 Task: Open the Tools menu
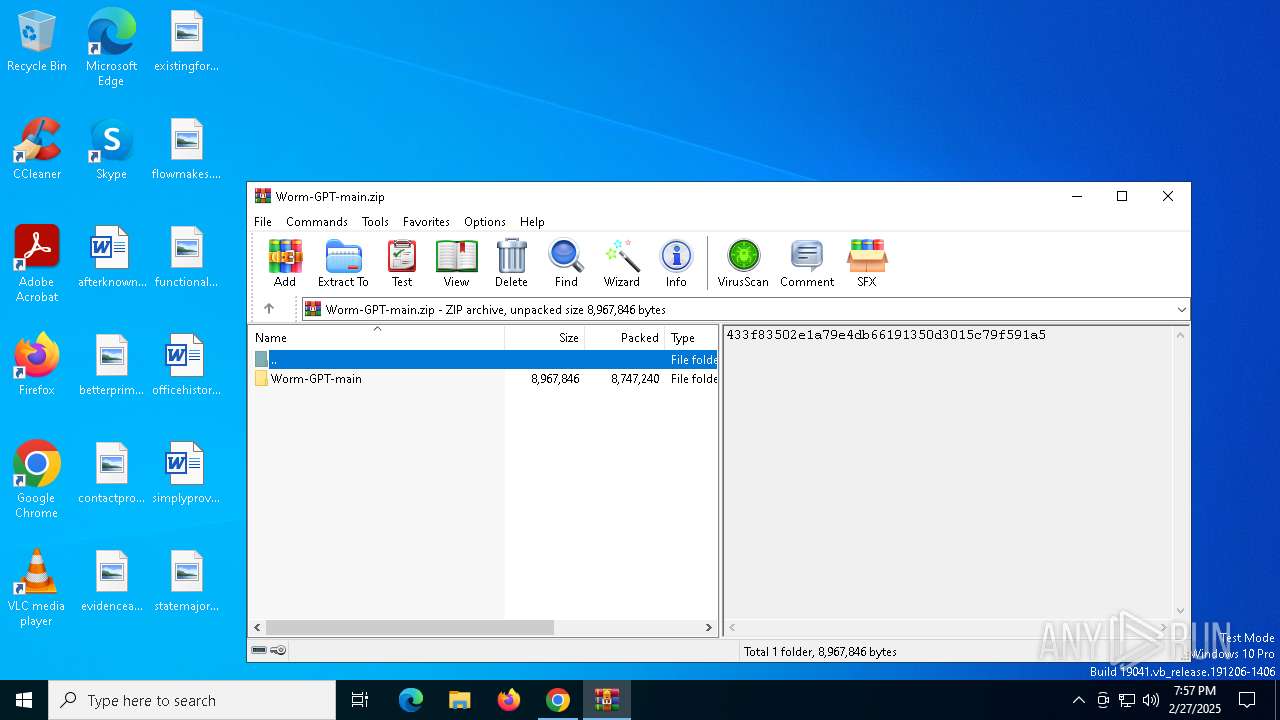tap(375, 222)
